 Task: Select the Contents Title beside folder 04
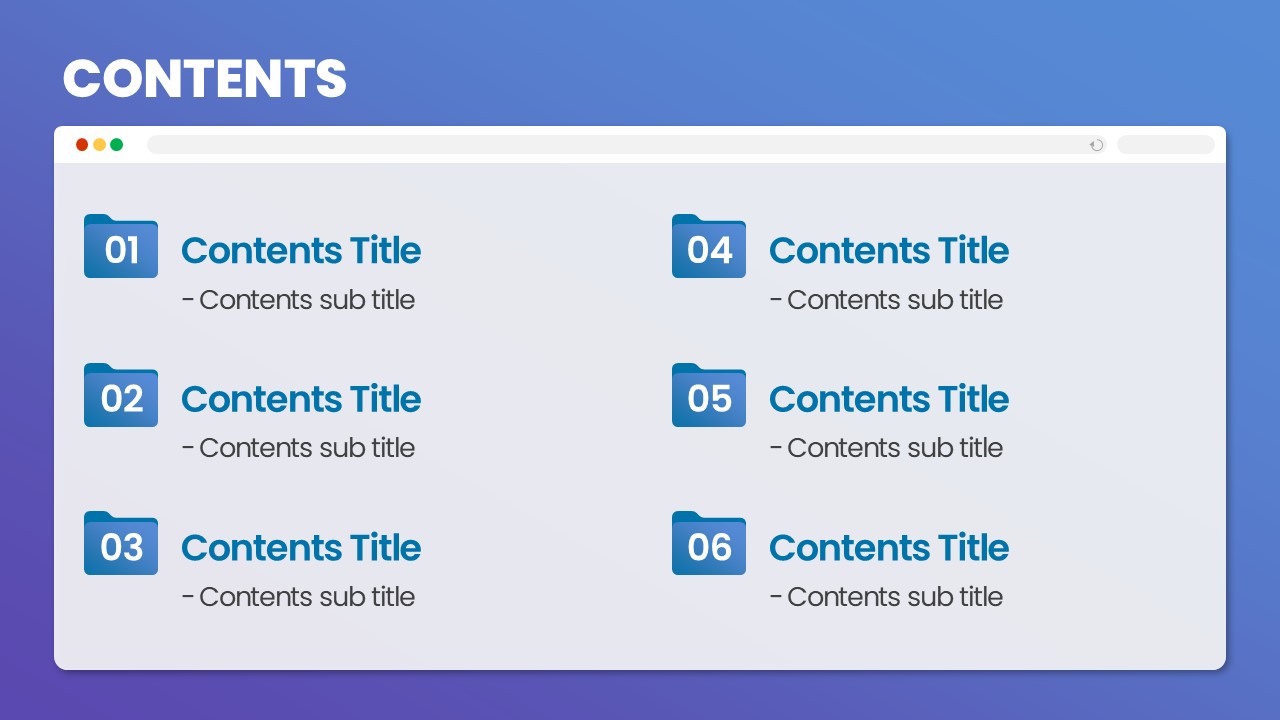point(889,250)
